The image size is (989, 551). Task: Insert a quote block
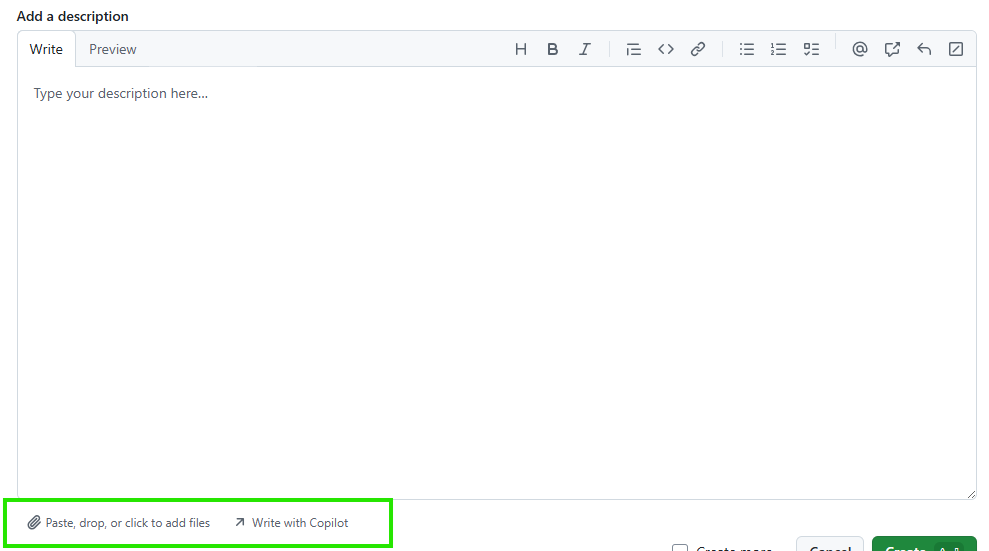pos(633,49)
